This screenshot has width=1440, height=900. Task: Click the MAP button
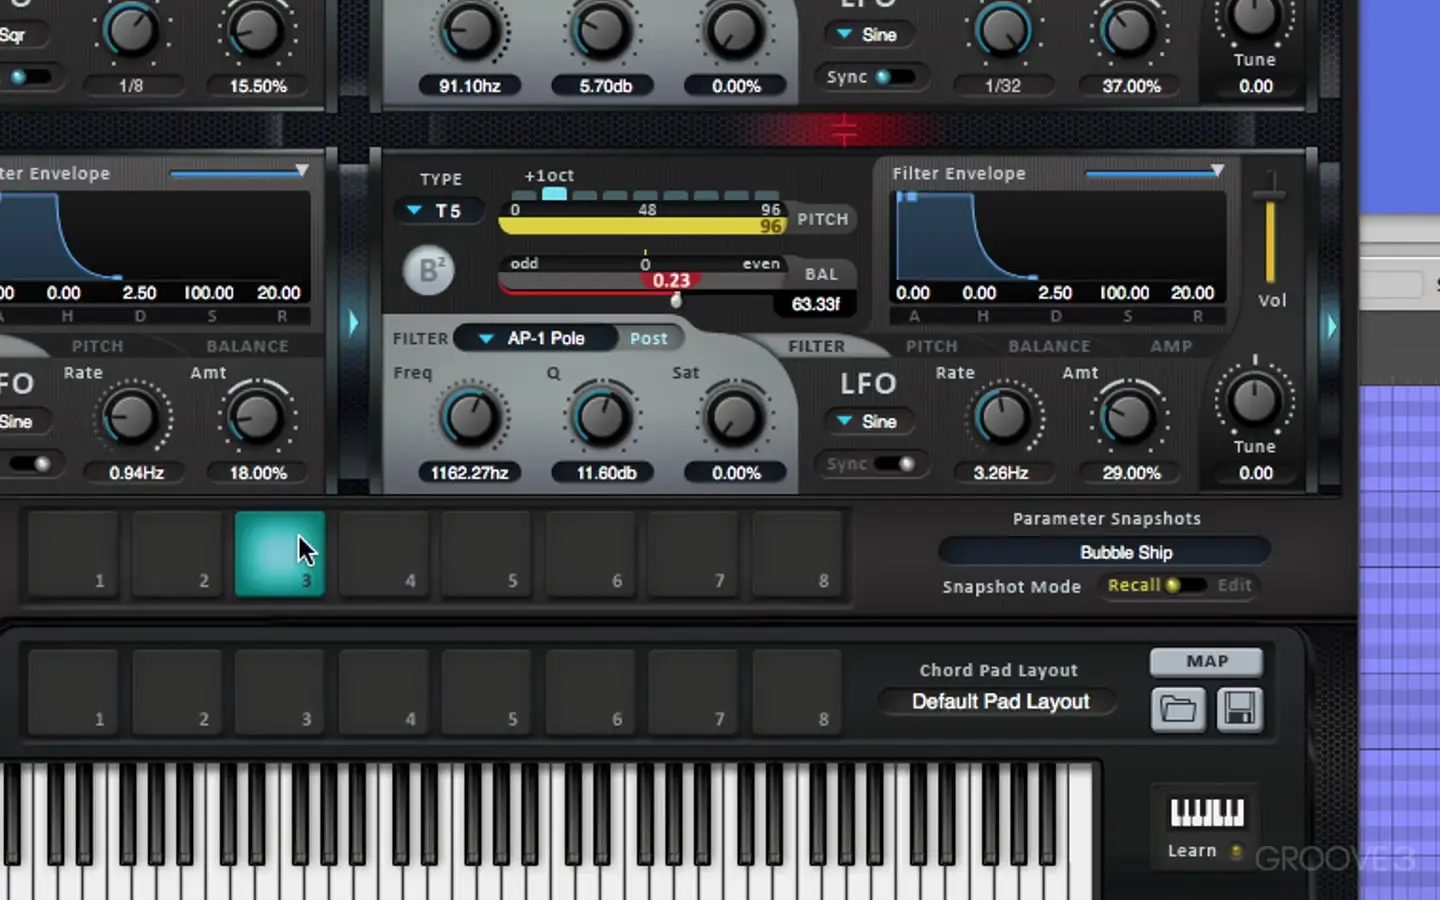1206,661
